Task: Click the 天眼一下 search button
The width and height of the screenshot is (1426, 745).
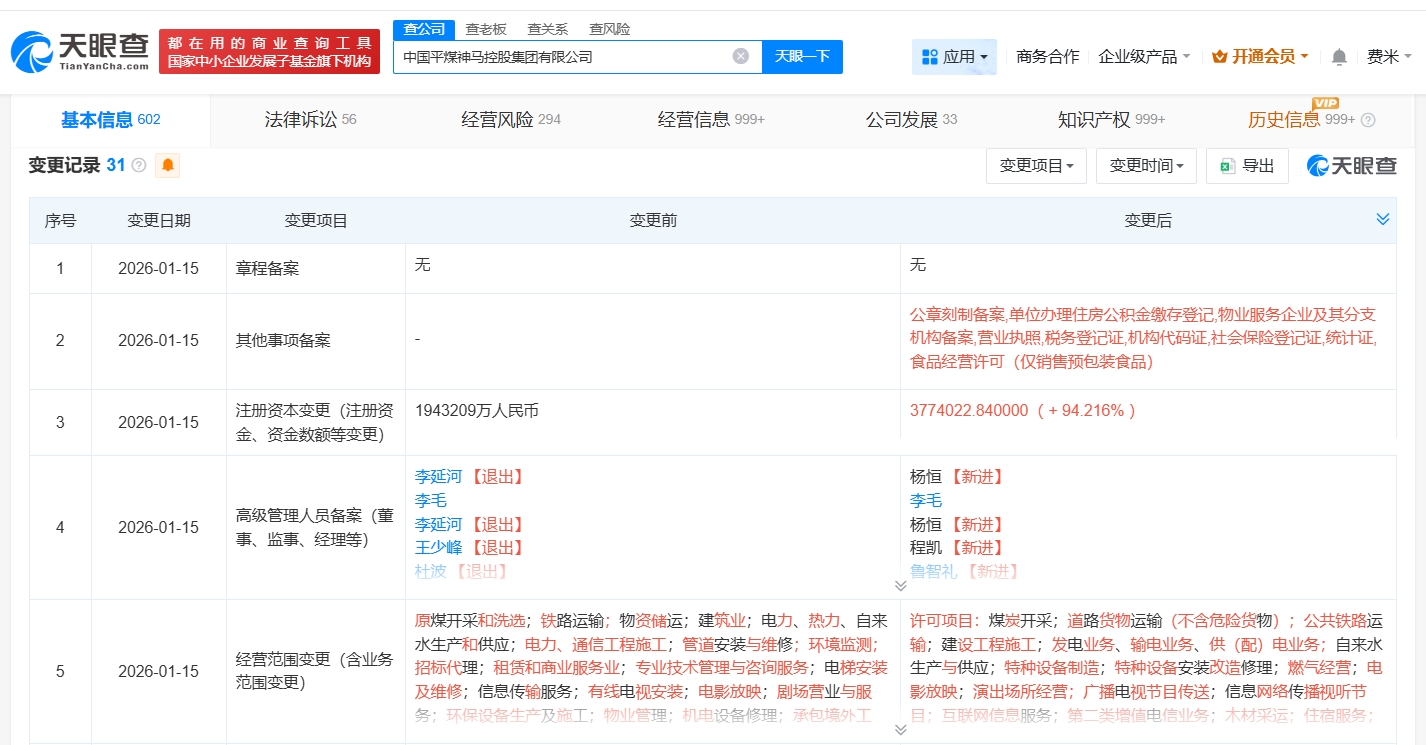Action: [802, 56]
